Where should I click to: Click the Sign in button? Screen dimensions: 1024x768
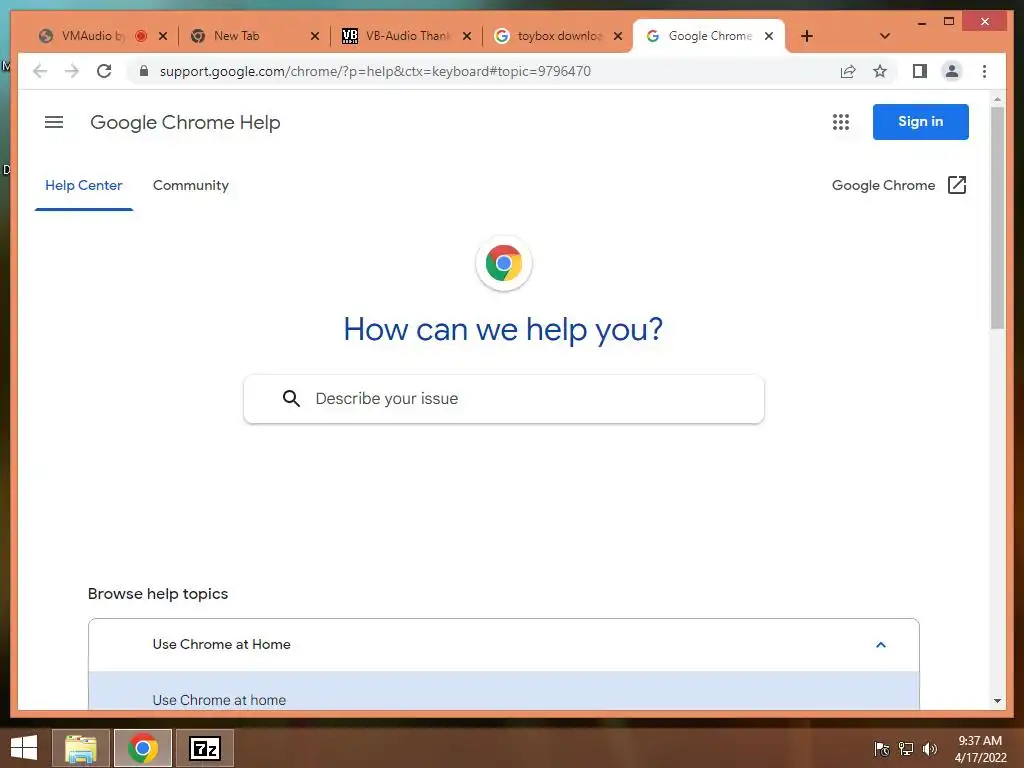tap(920, 121)
